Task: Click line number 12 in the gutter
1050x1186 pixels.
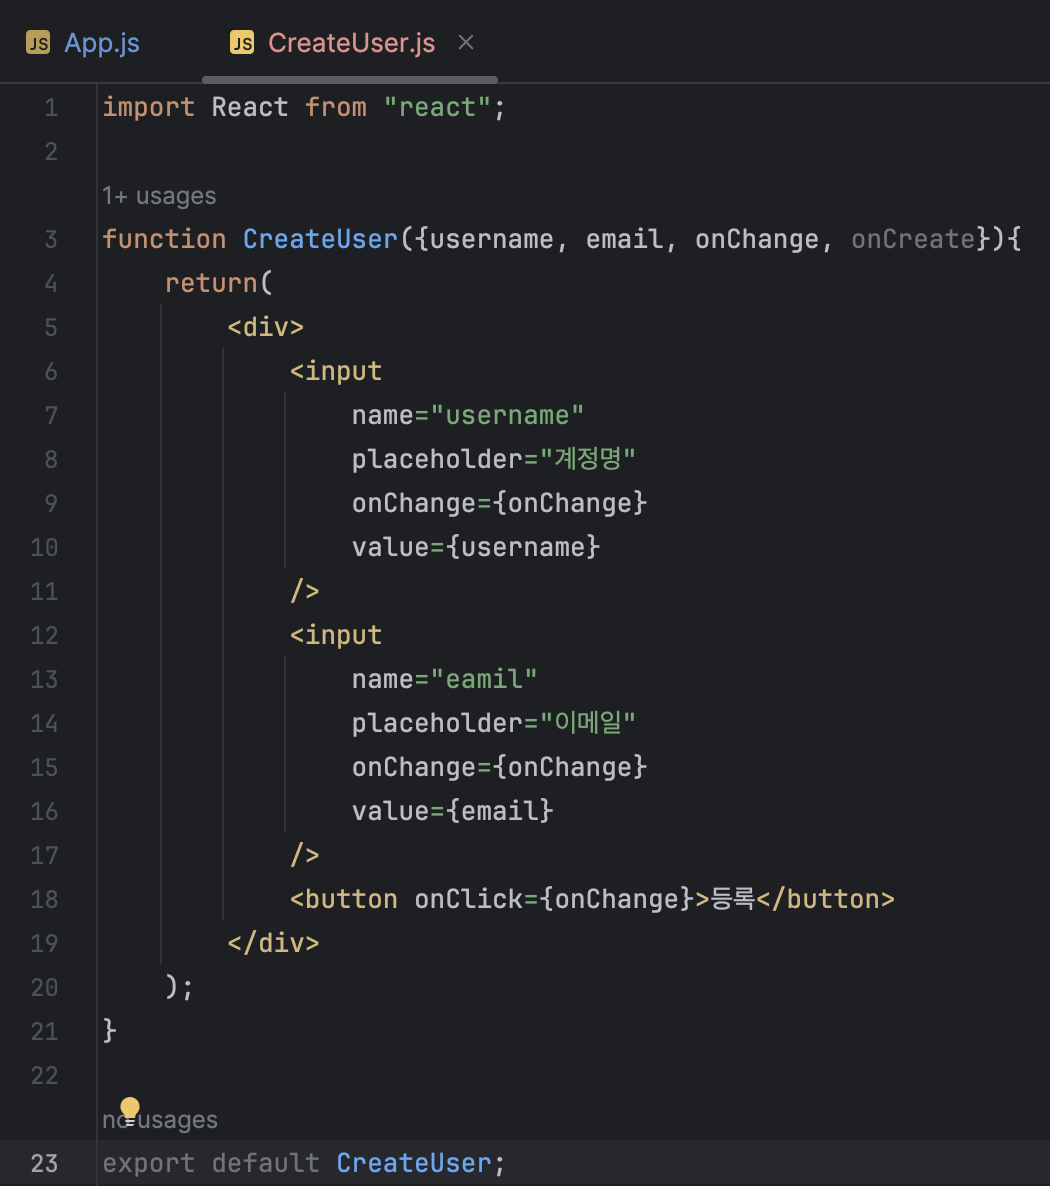Action: tap(44, 635)
